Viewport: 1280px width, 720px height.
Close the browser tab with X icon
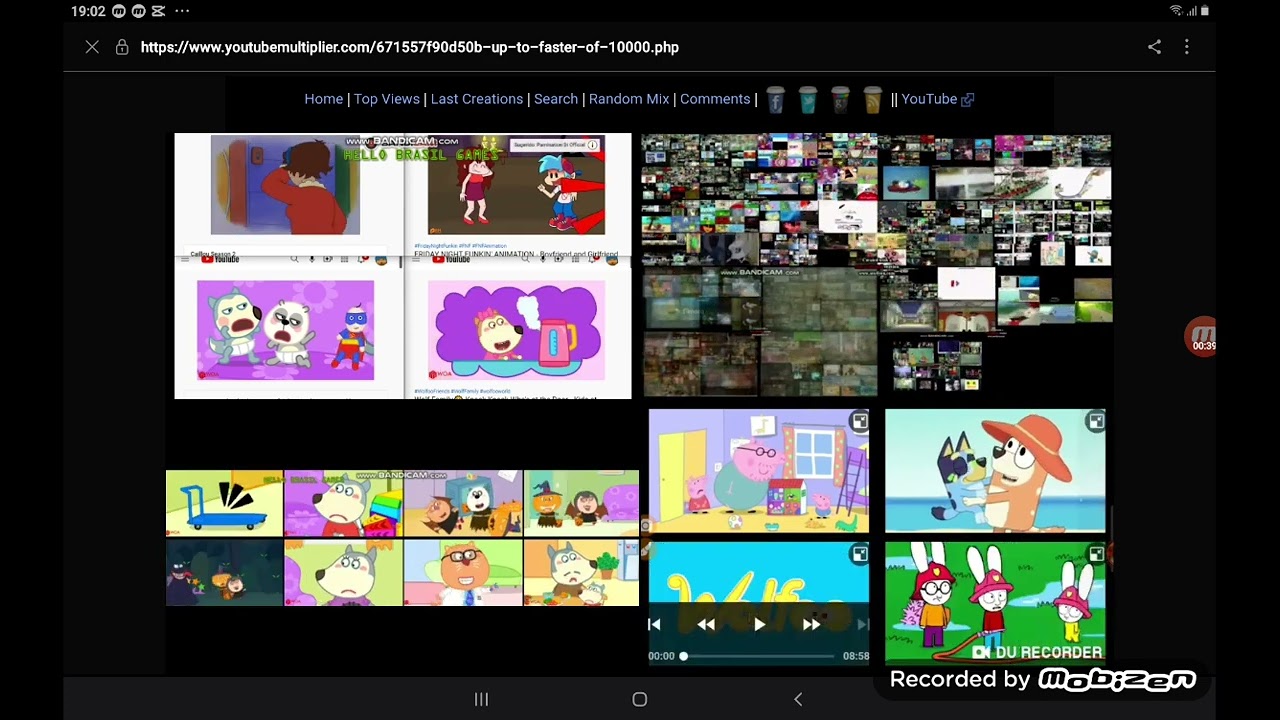92,47
